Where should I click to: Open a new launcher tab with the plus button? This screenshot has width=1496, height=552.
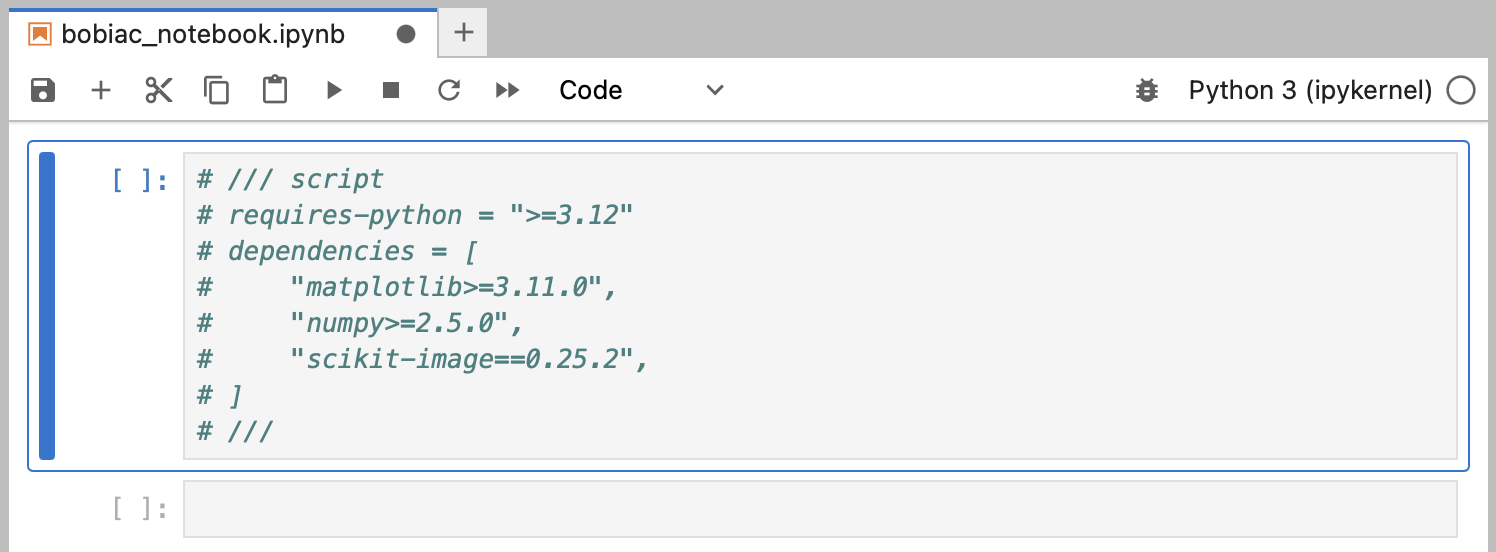pyautogui.click(x=463, y=33)
